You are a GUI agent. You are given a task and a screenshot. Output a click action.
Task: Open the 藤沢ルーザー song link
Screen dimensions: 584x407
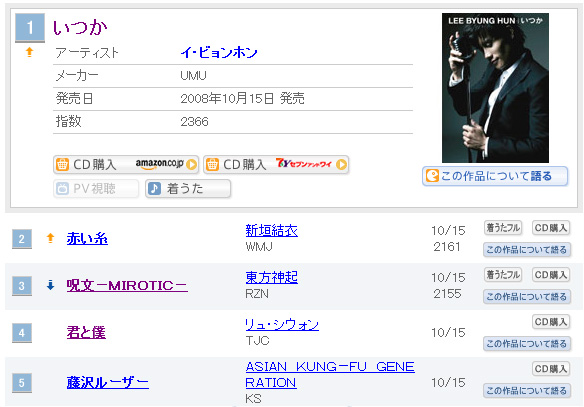pyautogui.click(x=108, y=382)
